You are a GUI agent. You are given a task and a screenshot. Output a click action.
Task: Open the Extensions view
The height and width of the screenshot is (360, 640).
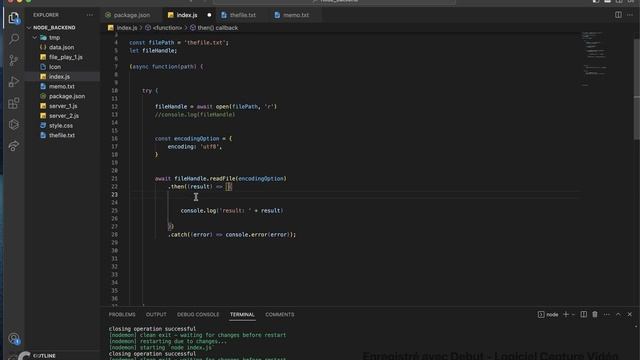(x=14, y=103)
